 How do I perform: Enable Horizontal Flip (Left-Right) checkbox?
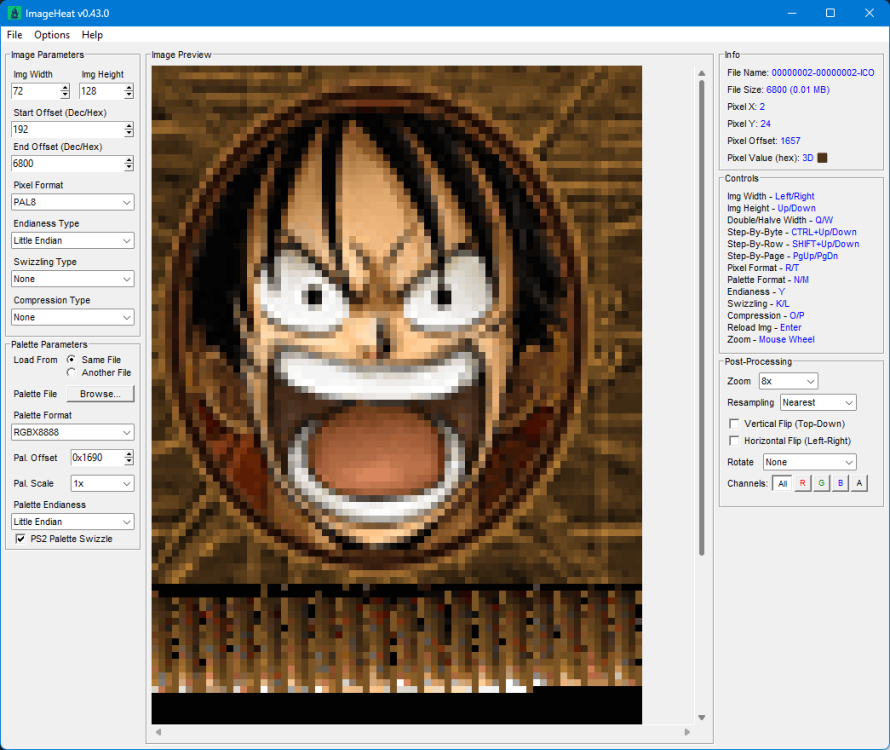734,441
